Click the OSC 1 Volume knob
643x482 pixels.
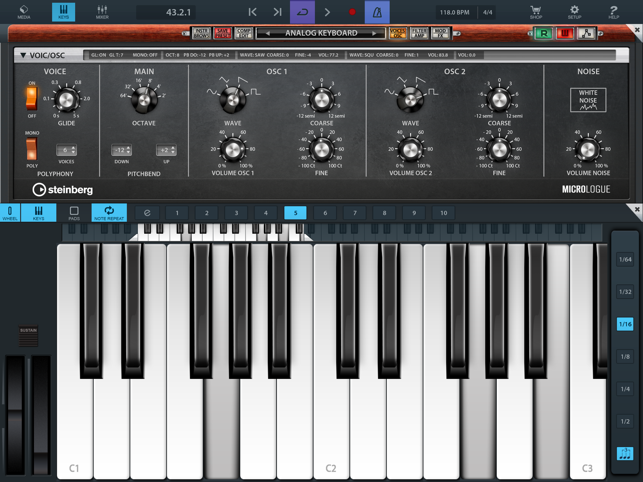point(232,150)
